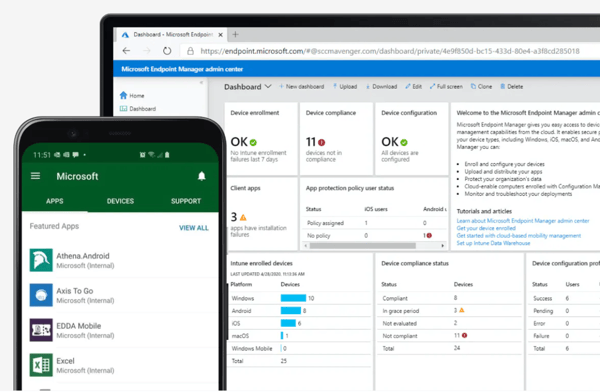Image resolution: width=600 pixels, height=392 pixels.
Task: Open the Device compliance tile
Action: tap(336, 139)
